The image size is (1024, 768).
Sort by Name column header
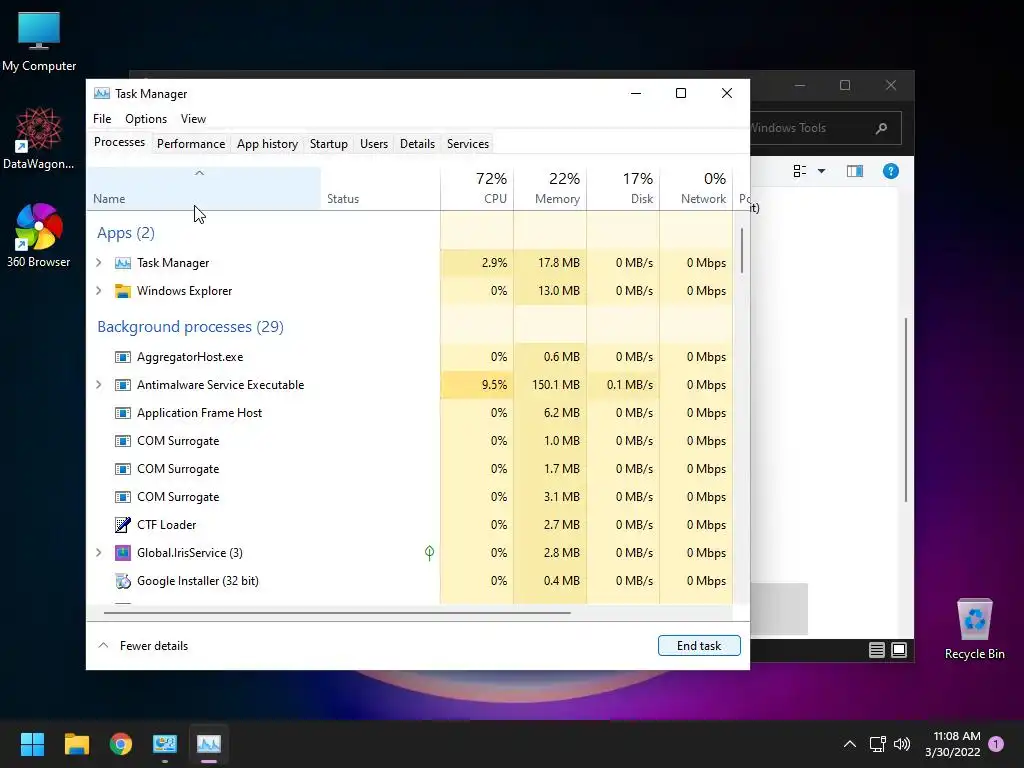203,188
